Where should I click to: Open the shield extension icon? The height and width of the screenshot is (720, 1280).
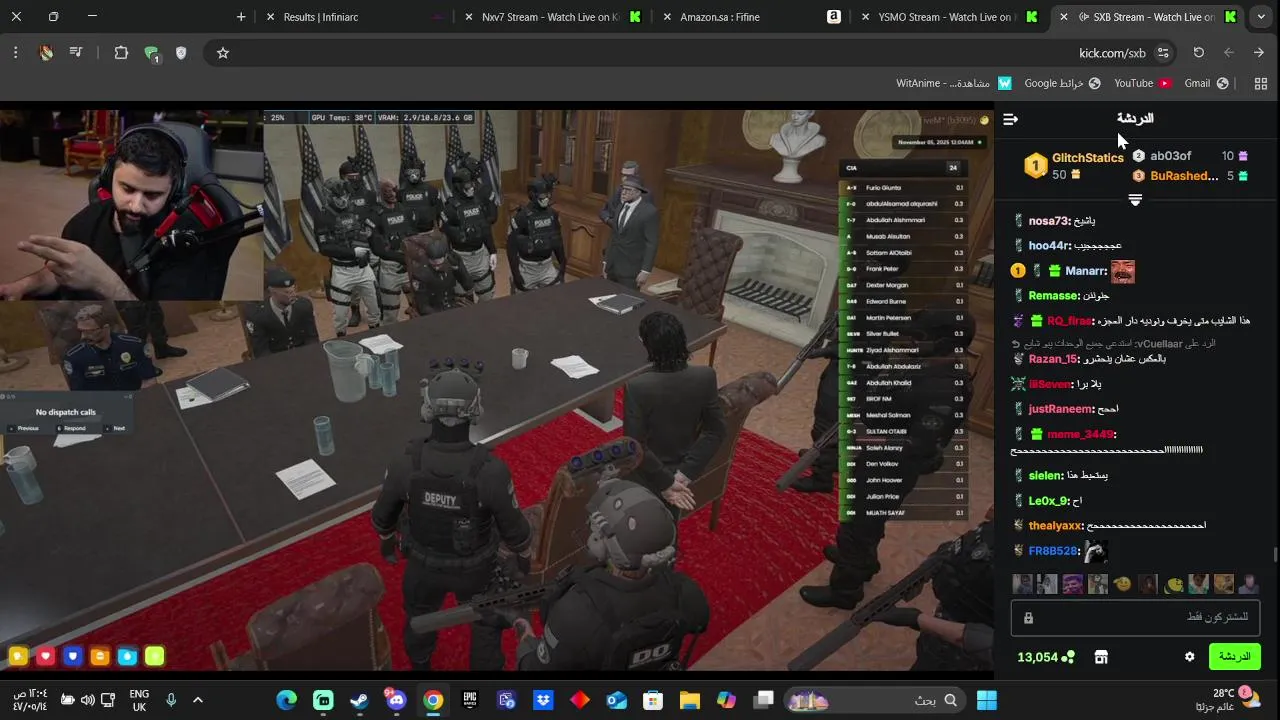[181, 53]
